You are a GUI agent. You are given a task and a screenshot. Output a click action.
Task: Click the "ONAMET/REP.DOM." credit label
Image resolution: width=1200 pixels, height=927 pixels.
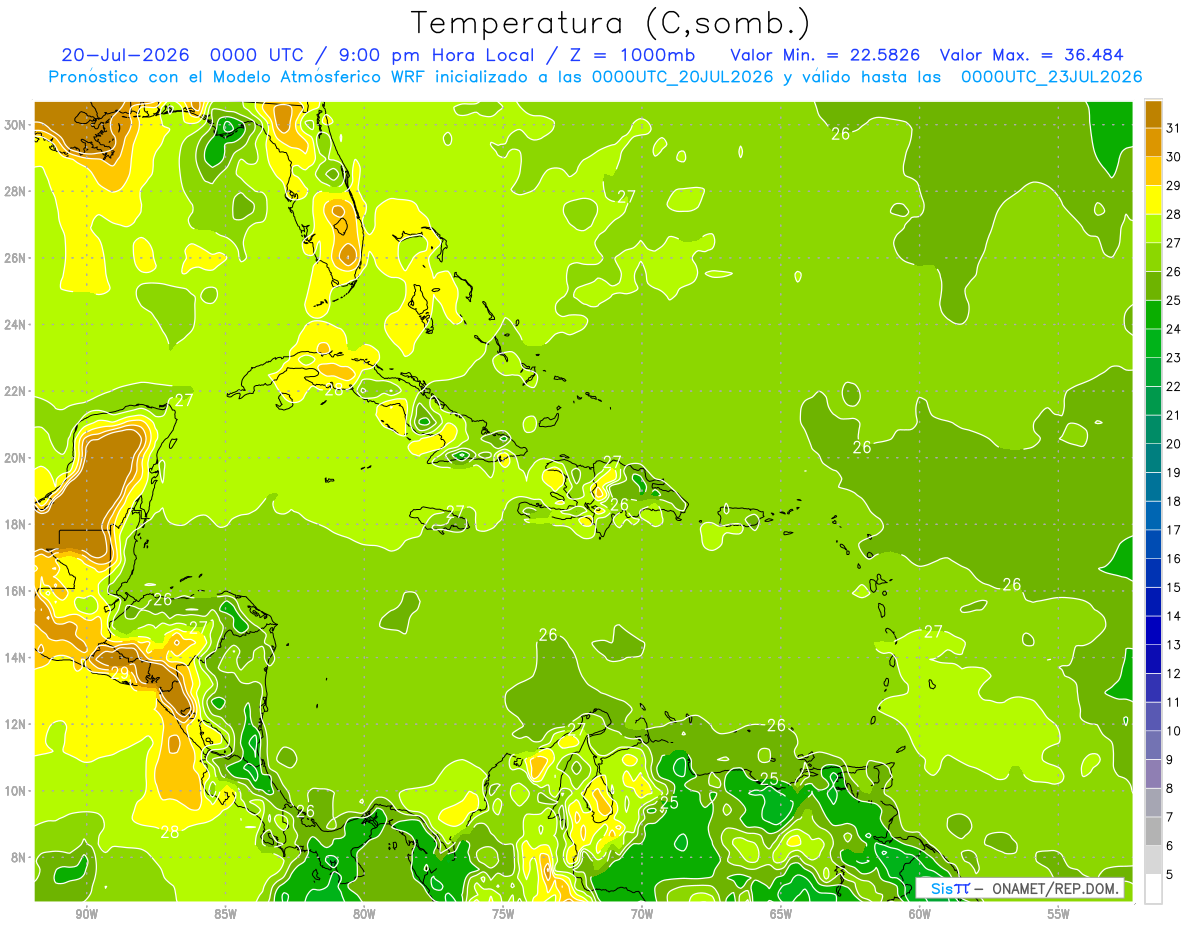pyautogui.click(x=1054, y=888)
